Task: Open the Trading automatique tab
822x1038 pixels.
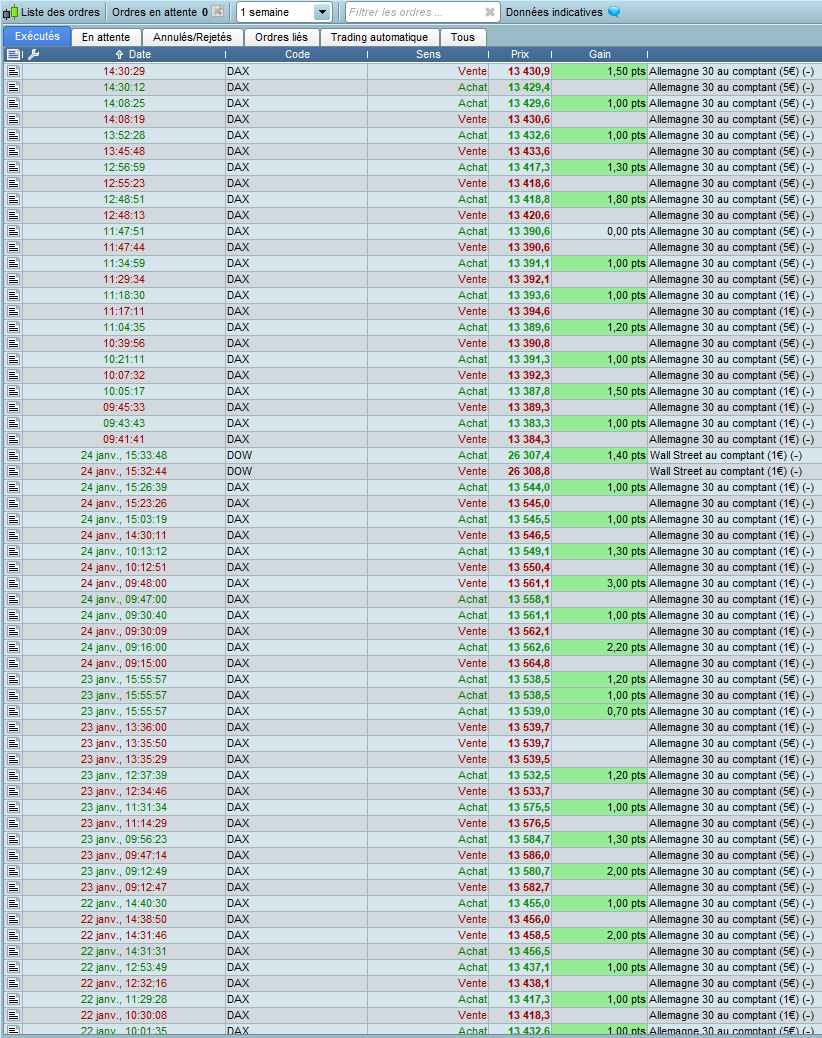Action: 379,37
